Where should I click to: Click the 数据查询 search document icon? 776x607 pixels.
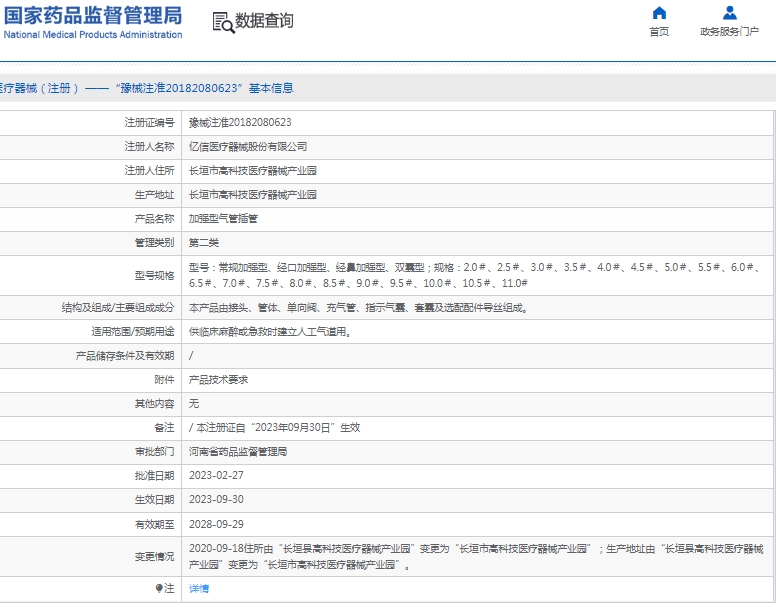[x=223, y=22]
